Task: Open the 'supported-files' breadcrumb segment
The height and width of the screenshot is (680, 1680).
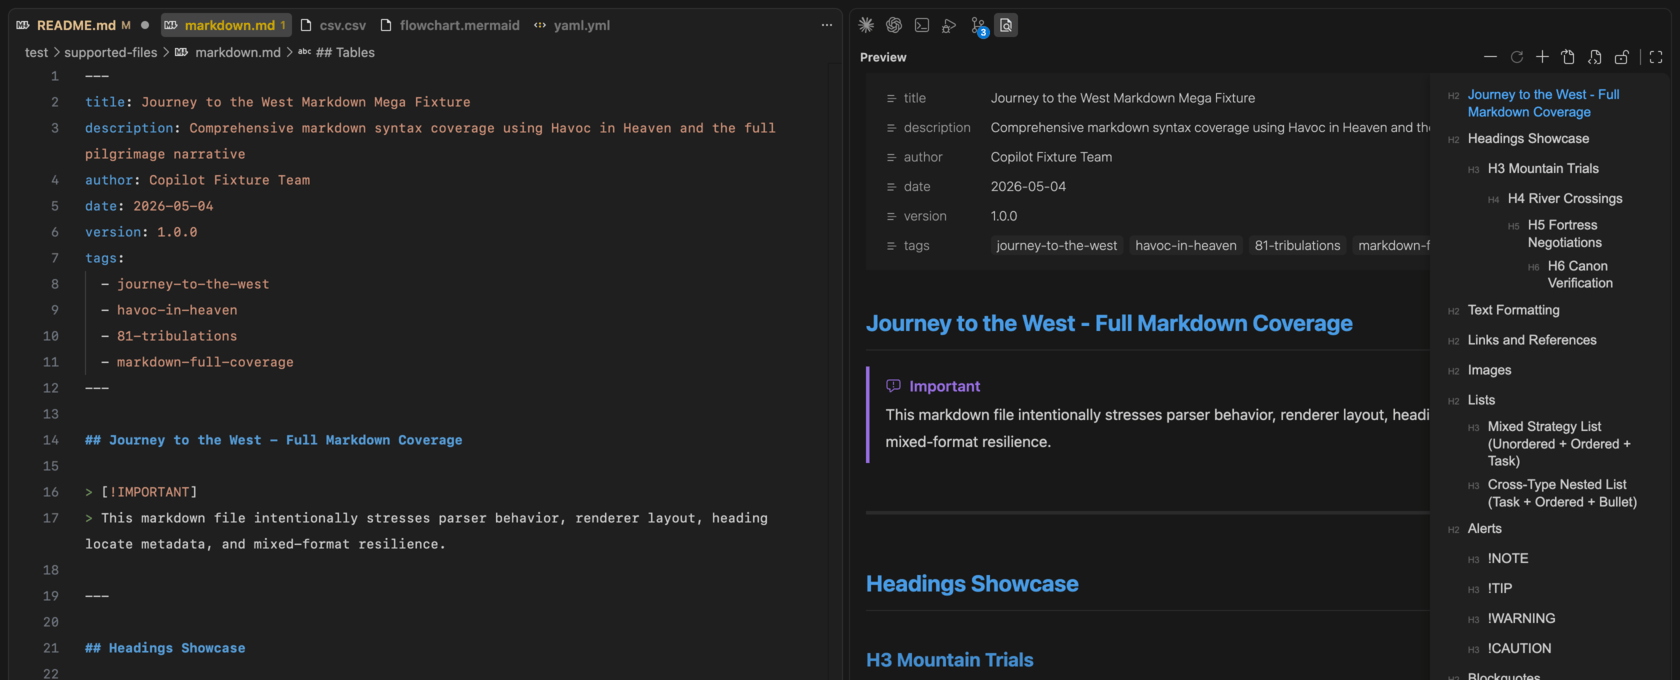Action: 111,52
